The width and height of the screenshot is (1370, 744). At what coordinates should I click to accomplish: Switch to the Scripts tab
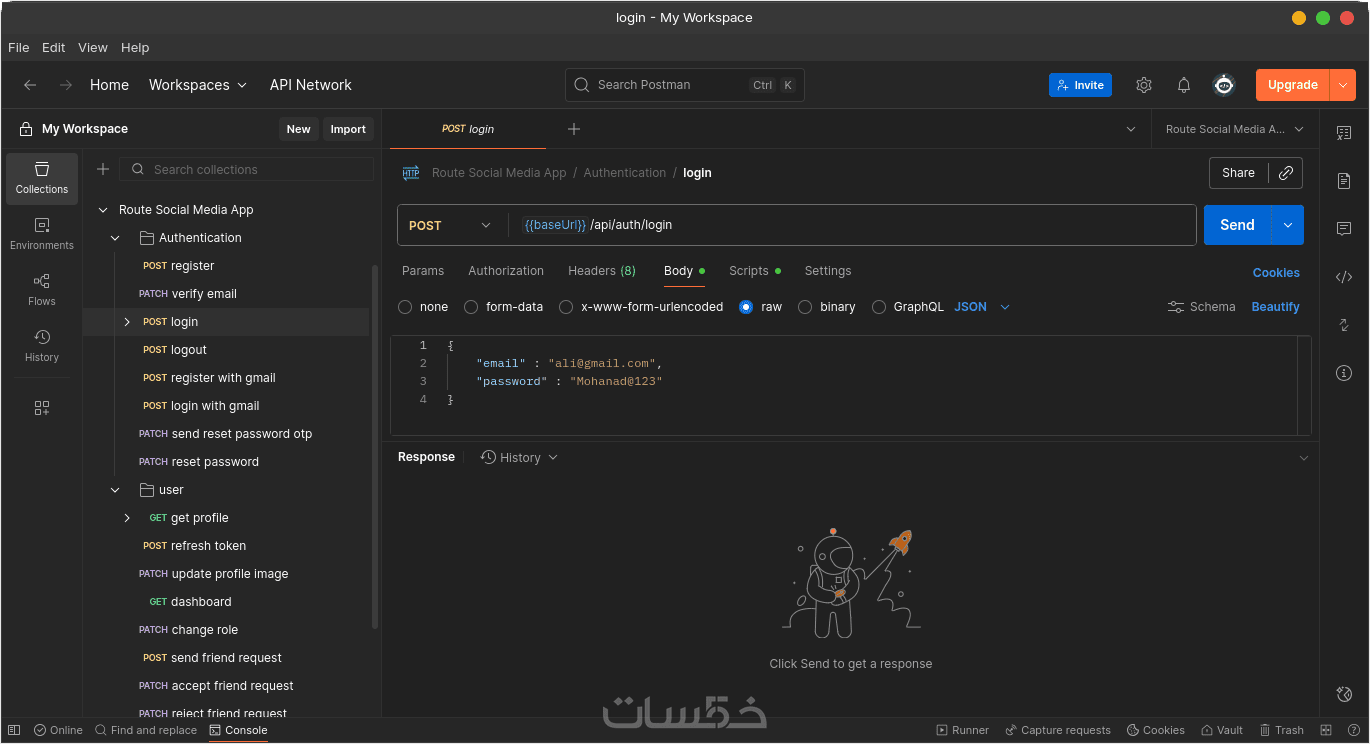pyautogui.click(x=755, y=271)
